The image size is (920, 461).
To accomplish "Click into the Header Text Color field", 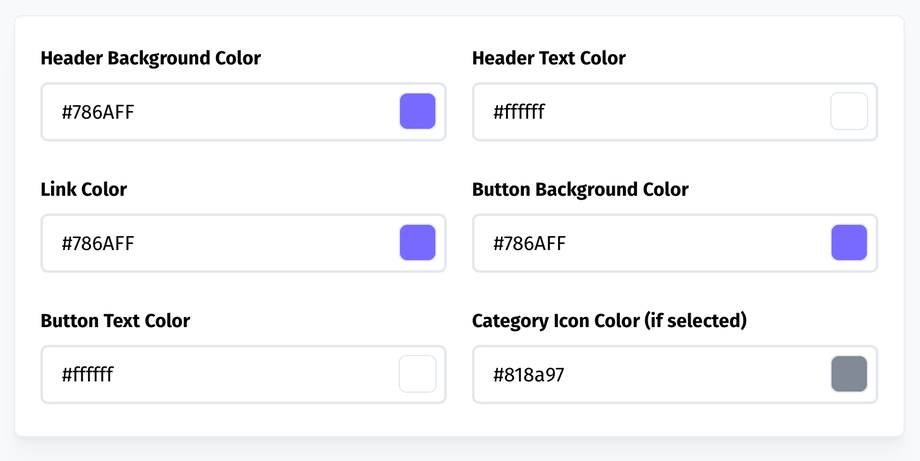I will [650, 112].
